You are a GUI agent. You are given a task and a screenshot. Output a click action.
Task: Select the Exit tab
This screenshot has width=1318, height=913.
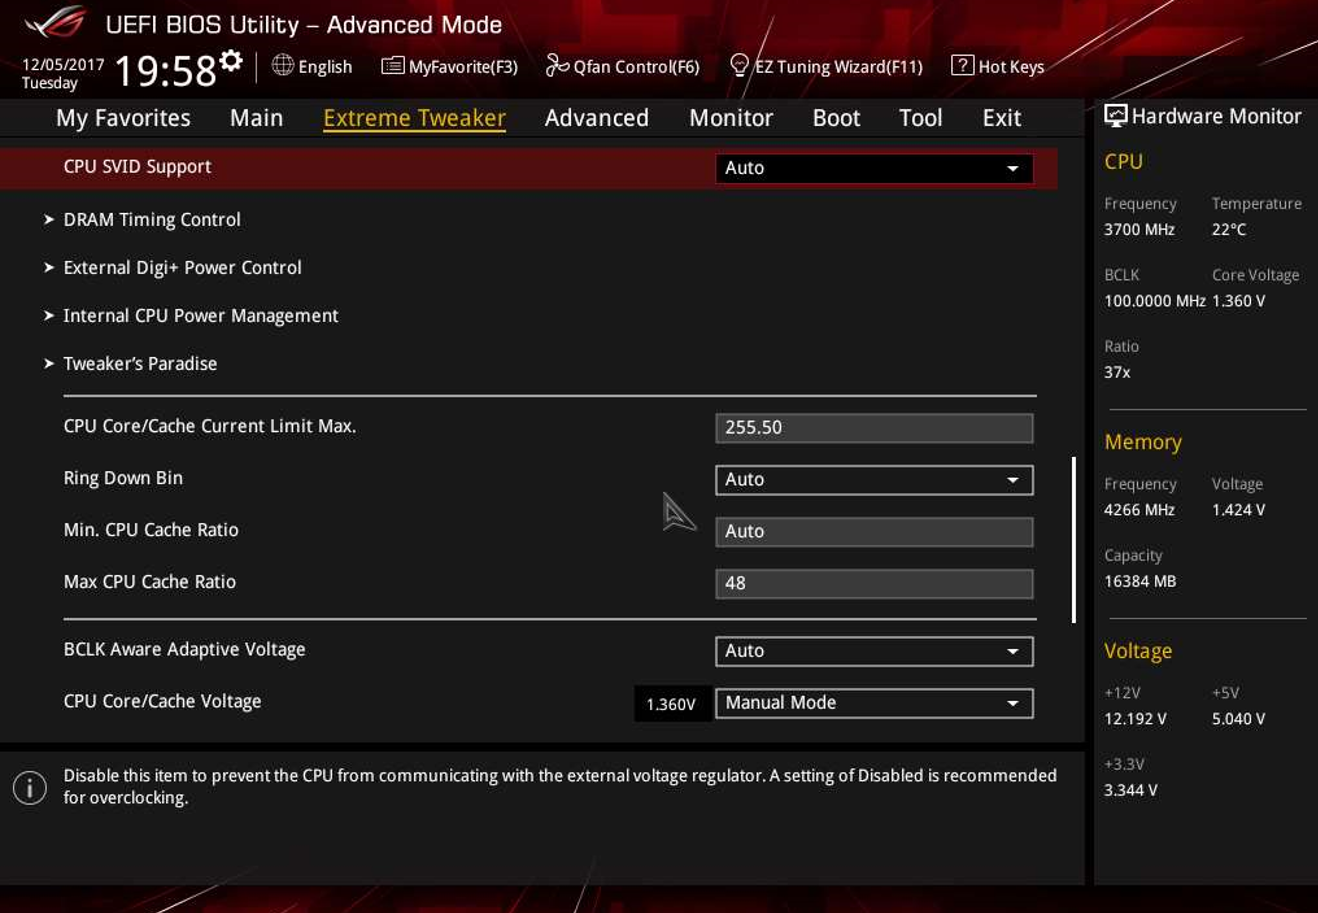[1002, 118]
